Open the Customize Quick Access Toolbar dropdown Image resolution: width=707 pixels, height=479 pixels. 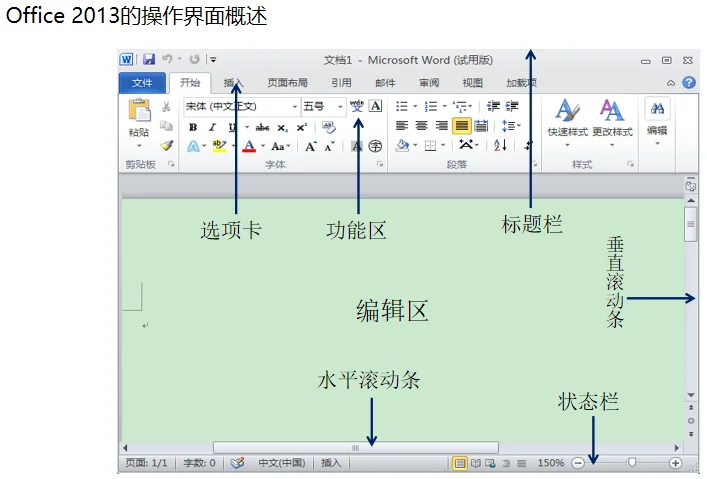[x=213, y=60]
